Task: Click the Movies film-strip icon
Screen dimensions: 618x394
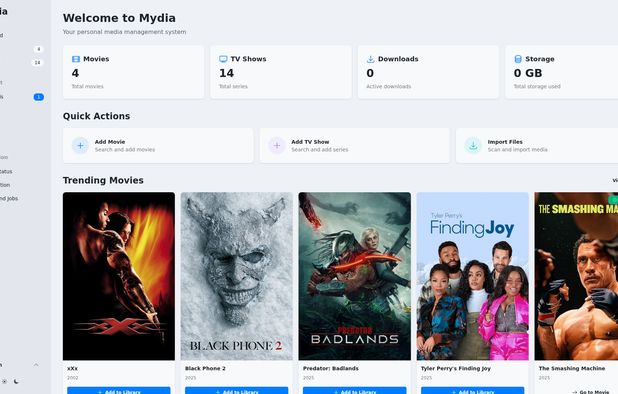Action: pos(76,59)
